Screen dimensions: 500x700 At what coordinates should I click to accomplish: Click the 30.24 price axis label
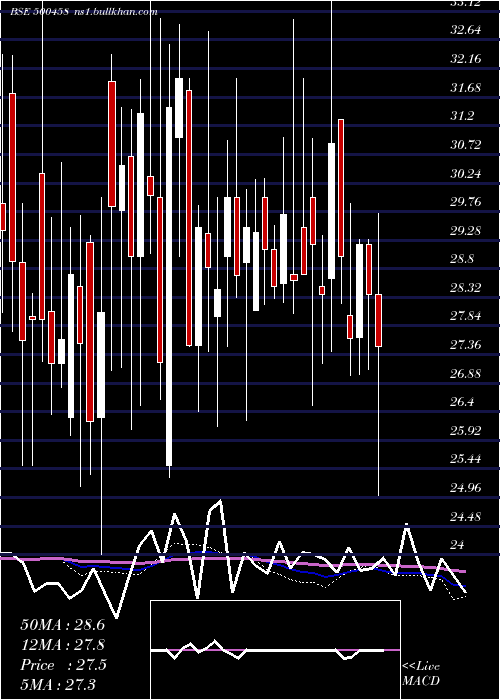point(466,173)
